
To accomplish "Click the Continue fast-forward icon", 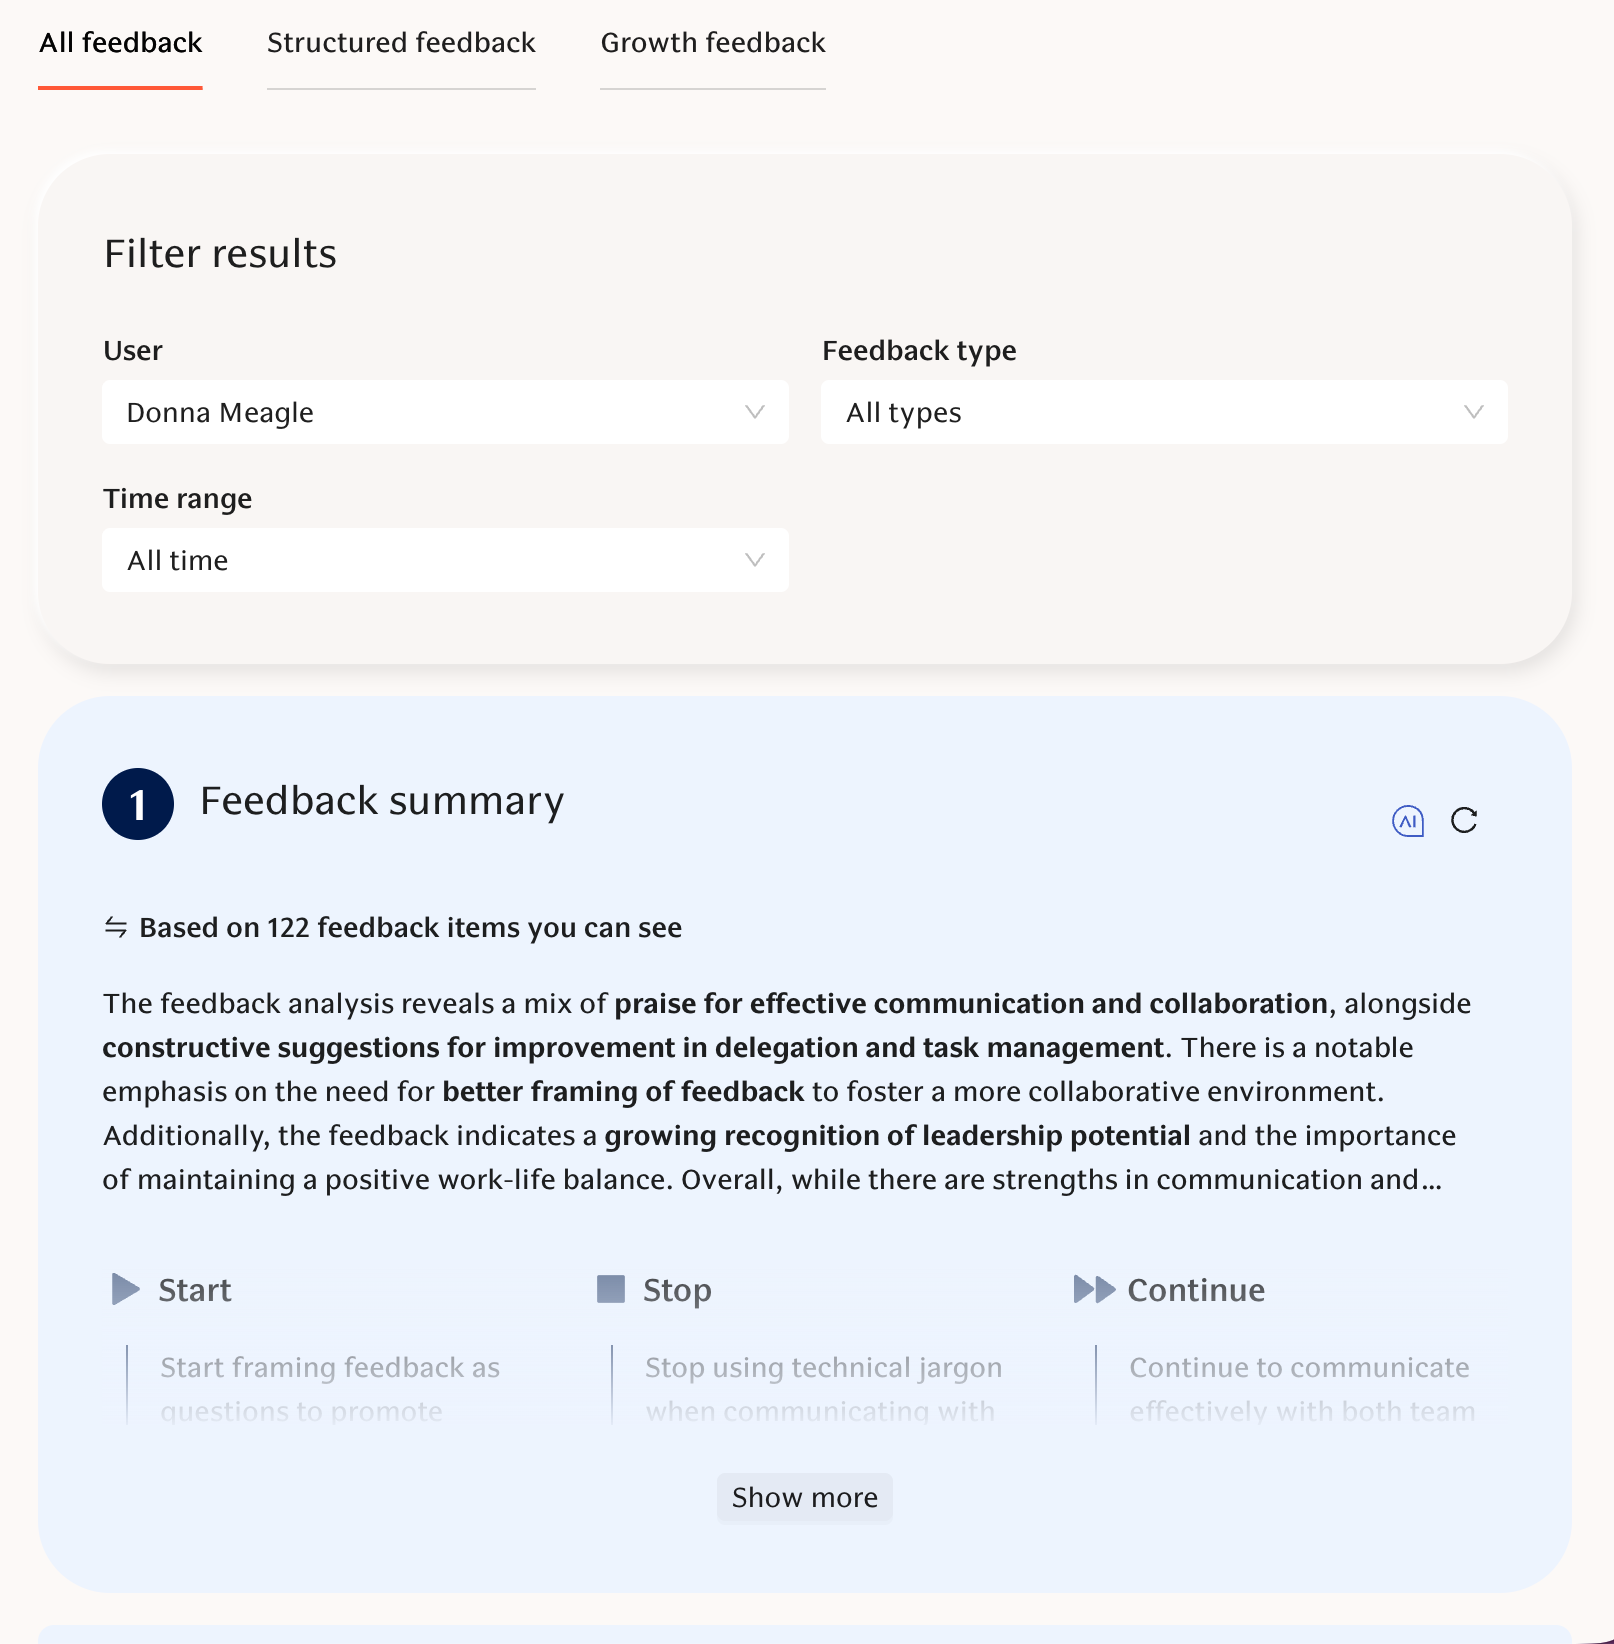I will pyautogui.click(x=1094, y=1289).
